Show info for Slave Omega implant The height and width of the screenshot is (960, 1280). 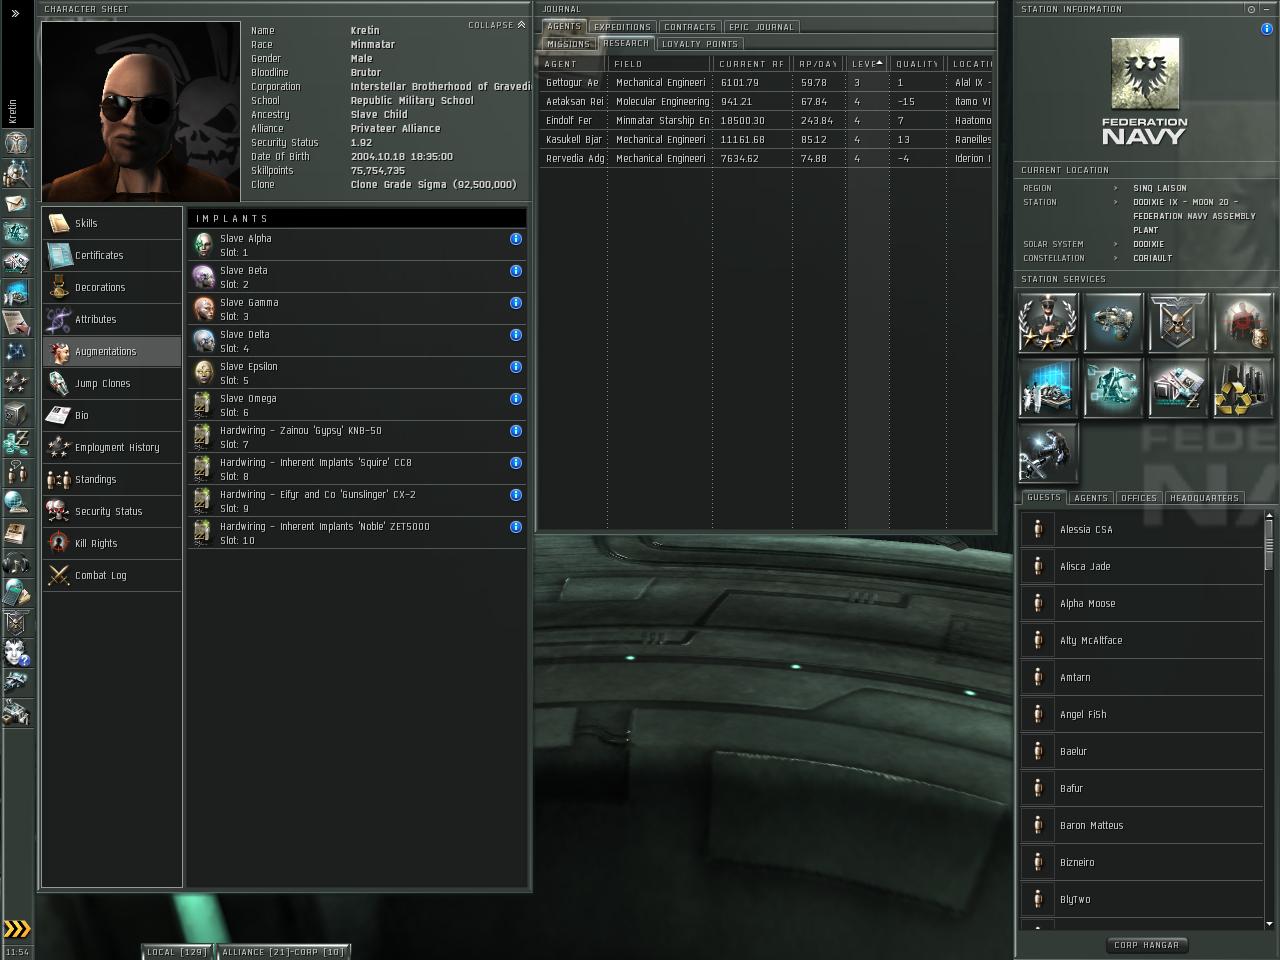click(x=516, y=399)
